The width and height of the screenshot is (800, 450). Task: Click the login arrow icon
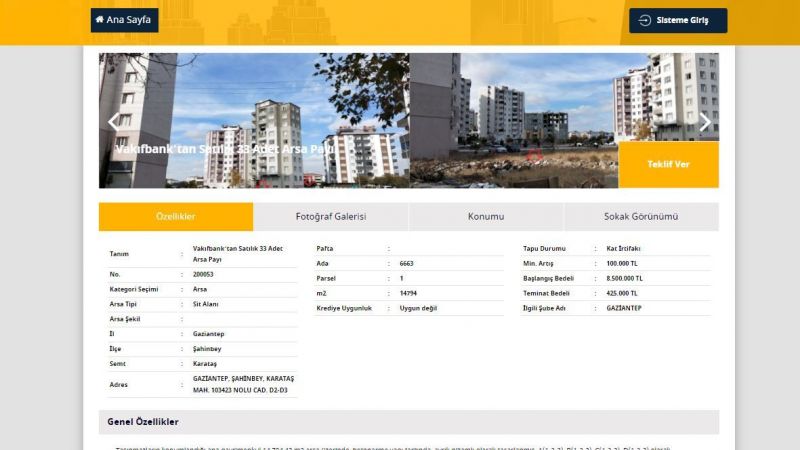point(644,20)
